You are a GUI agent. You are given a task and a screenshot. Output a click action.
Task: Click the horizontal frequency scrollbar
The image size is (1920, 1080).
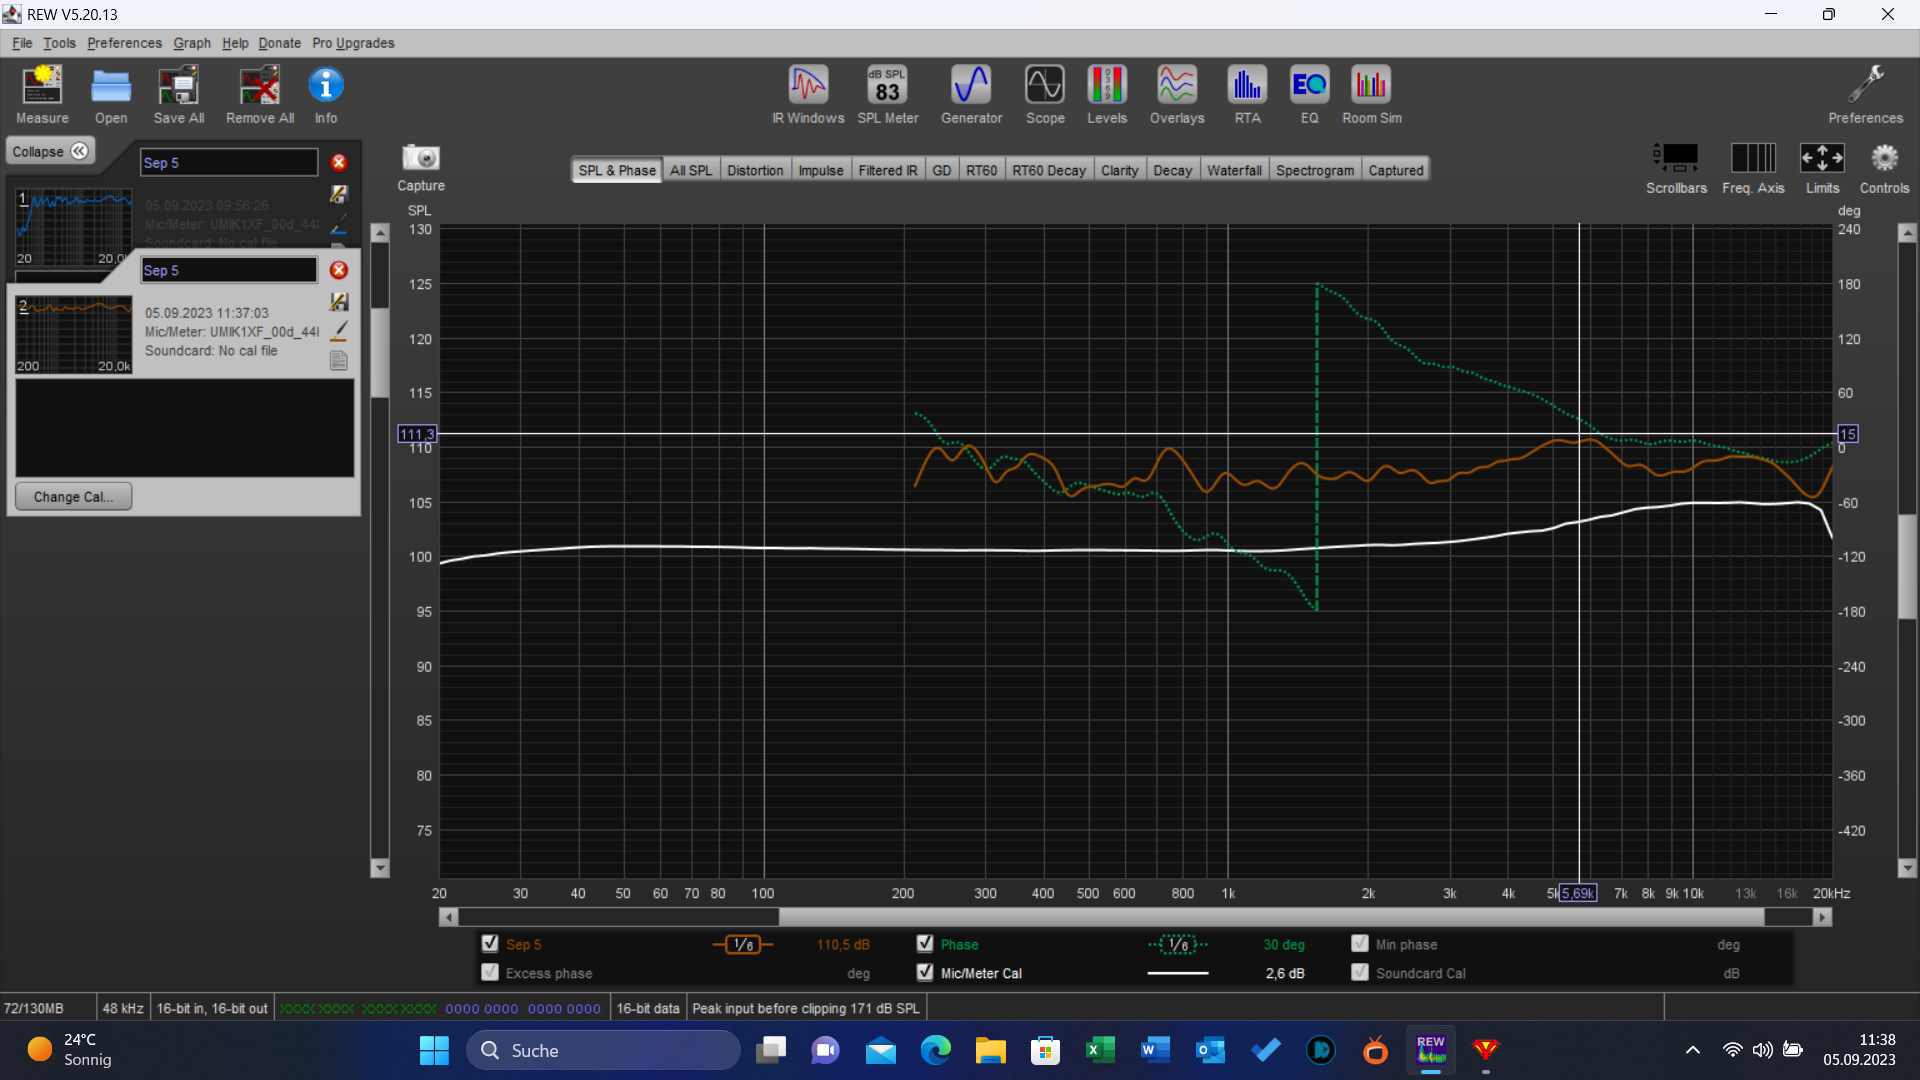[1270, 917]
